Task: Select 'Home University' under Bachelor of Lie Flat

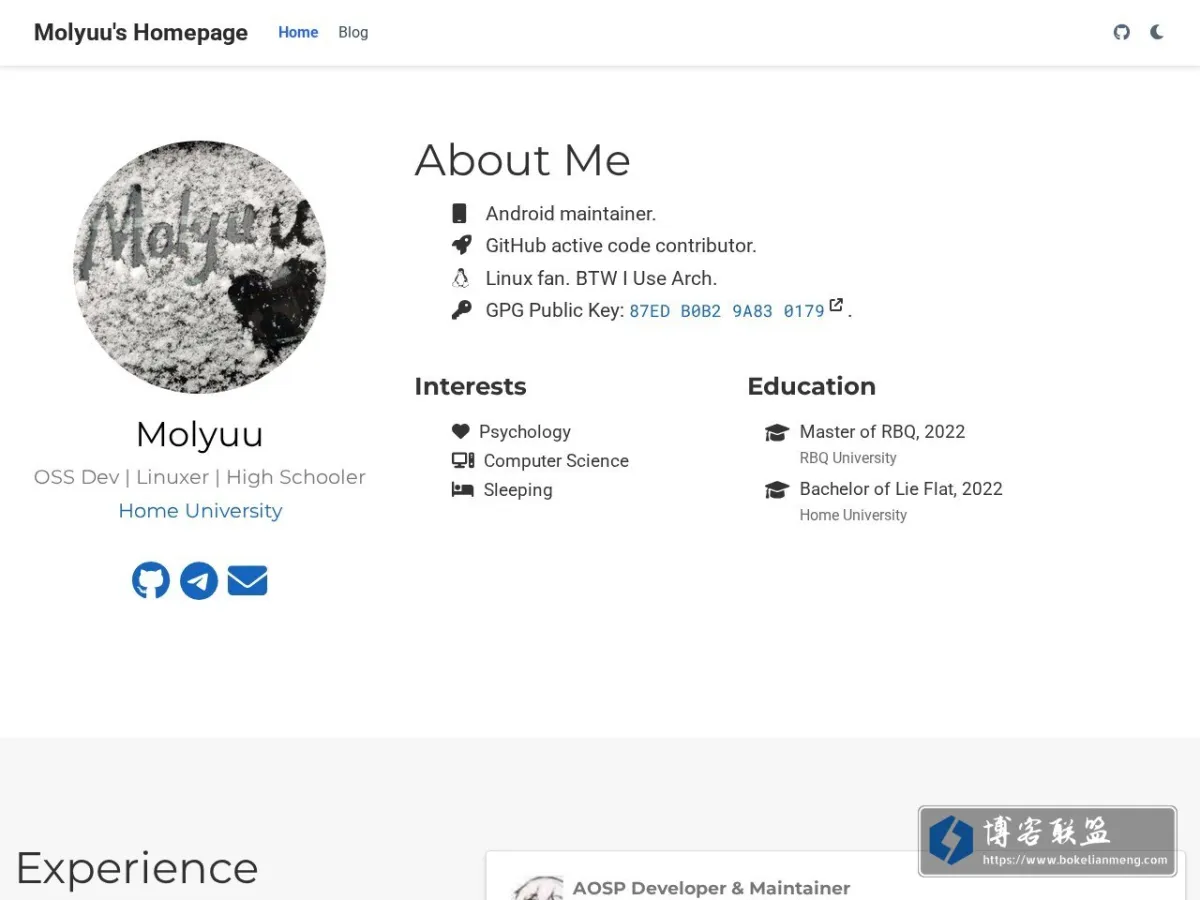Action: click(853, 515)
